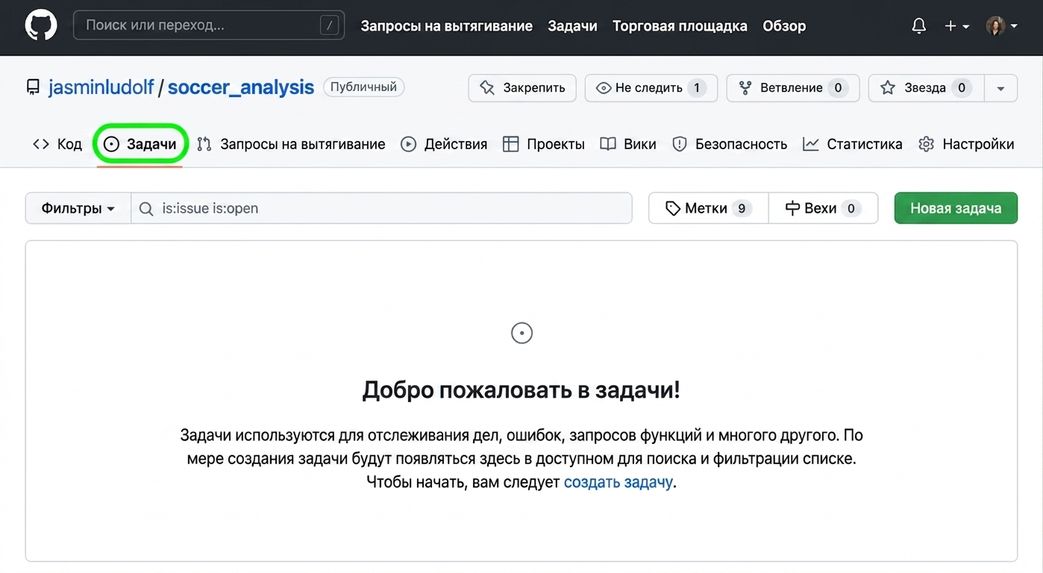Open Торговая площадка in top navigation
Screen dimensions: 1043x573
[x=680, y=26]
